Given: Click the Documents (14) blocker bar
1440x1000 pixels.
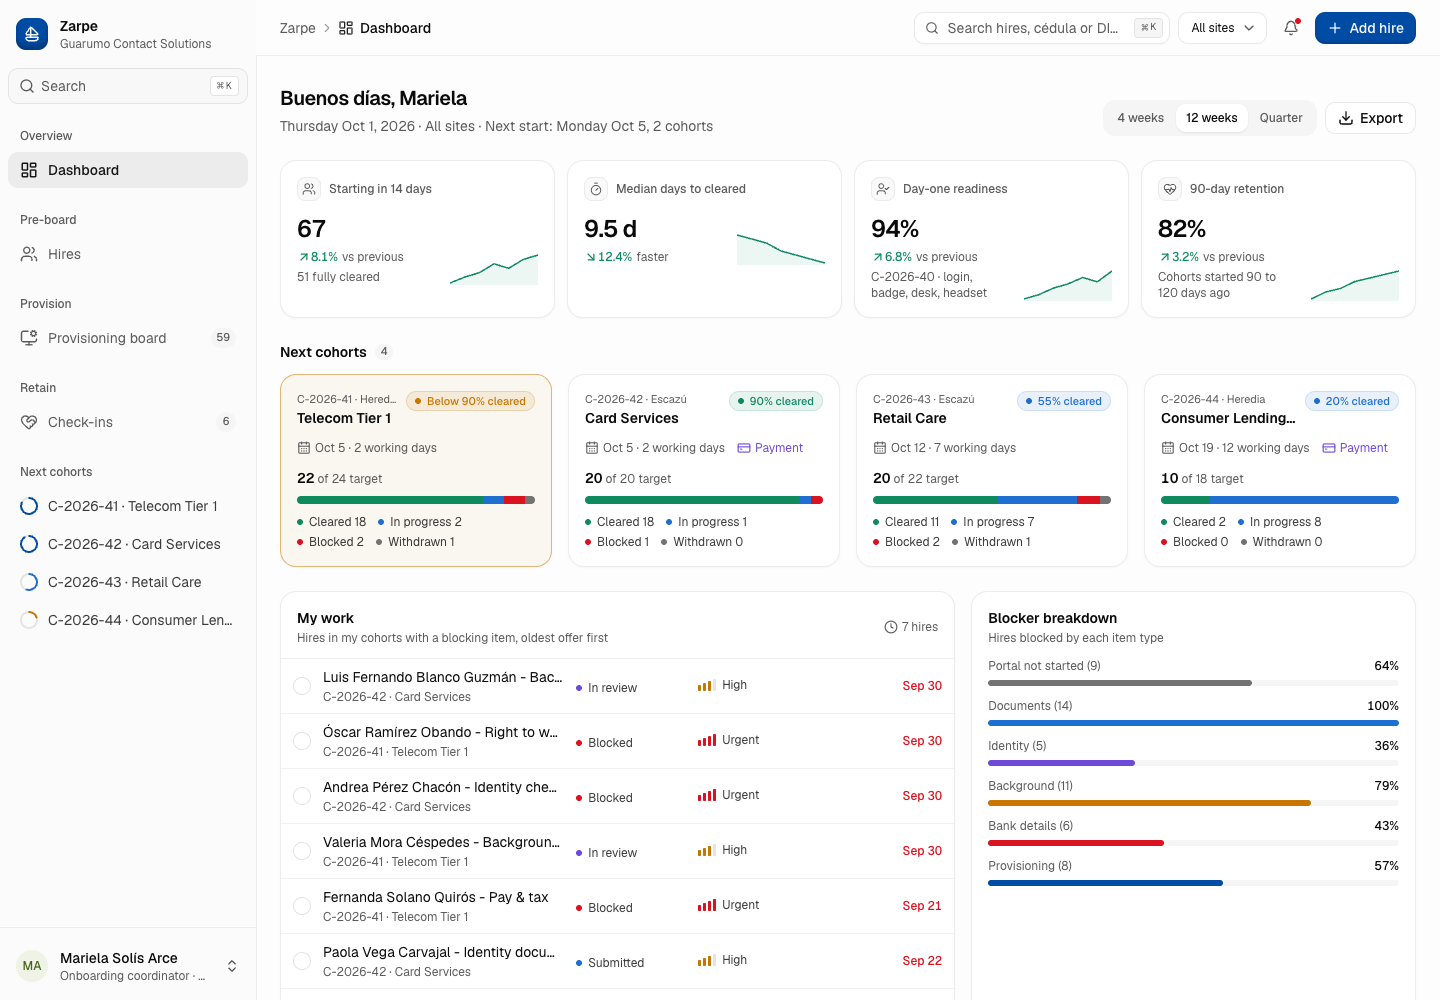Looking at the screenshot, I should pos(1193,723).
